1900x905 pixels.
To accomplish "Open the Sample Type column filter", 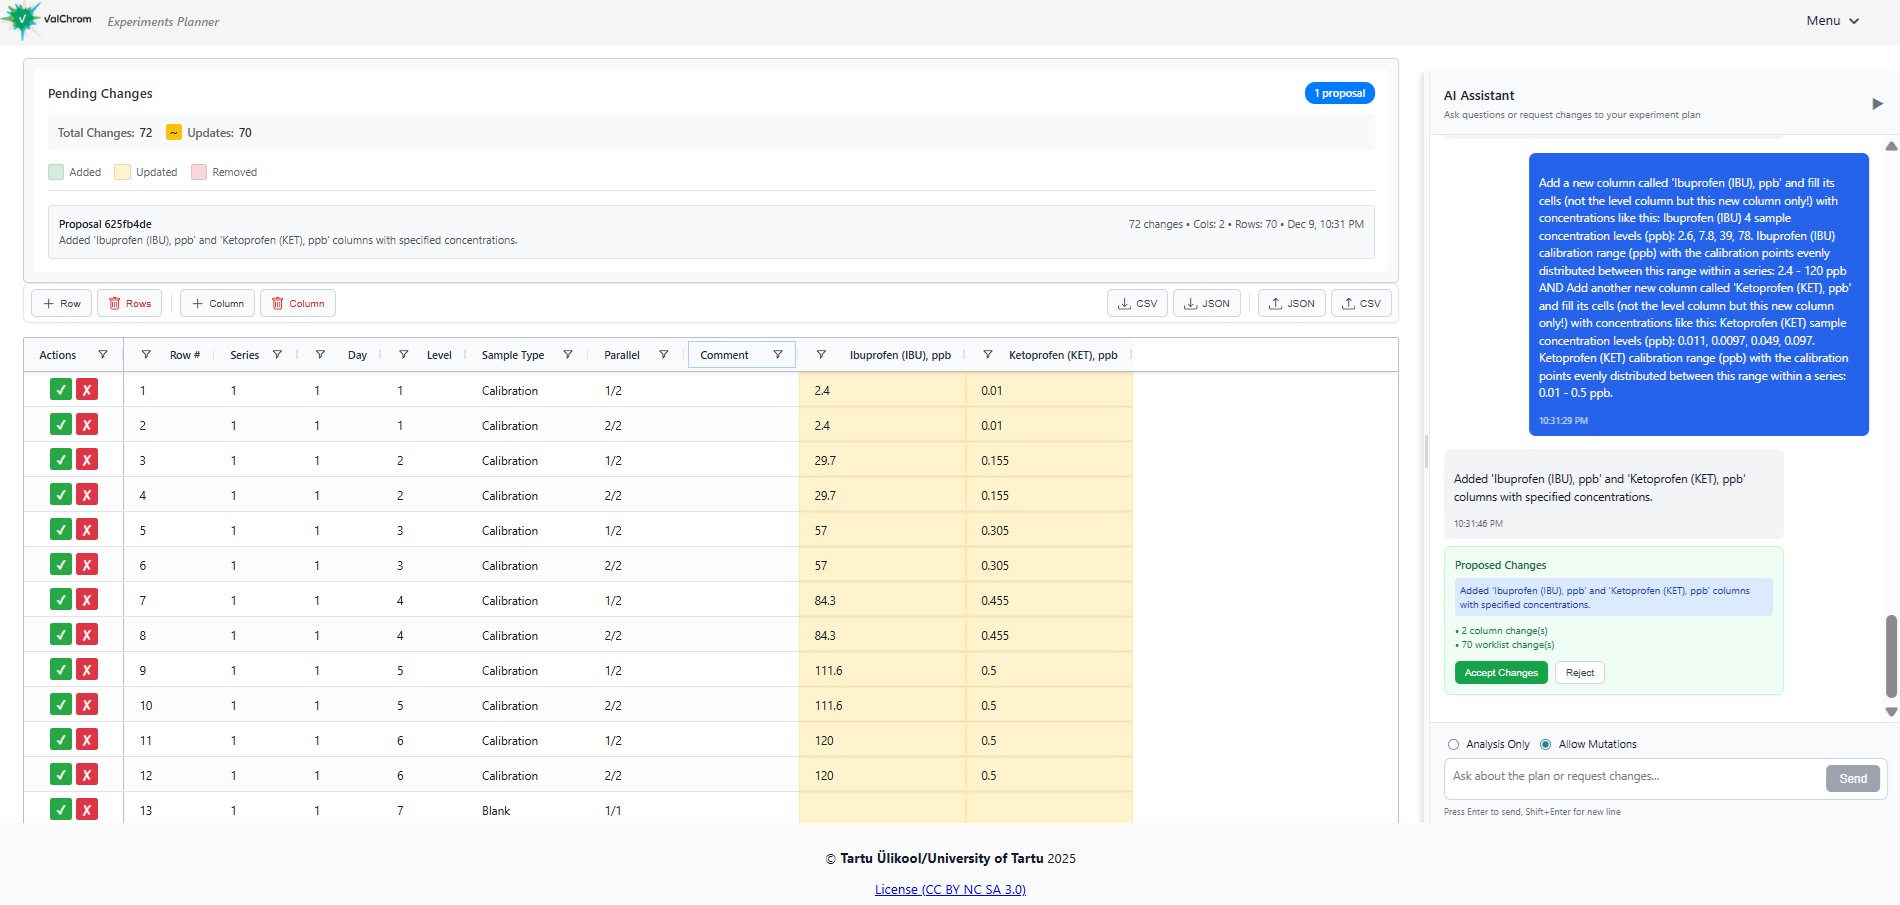I will click(x=567, y=355).
